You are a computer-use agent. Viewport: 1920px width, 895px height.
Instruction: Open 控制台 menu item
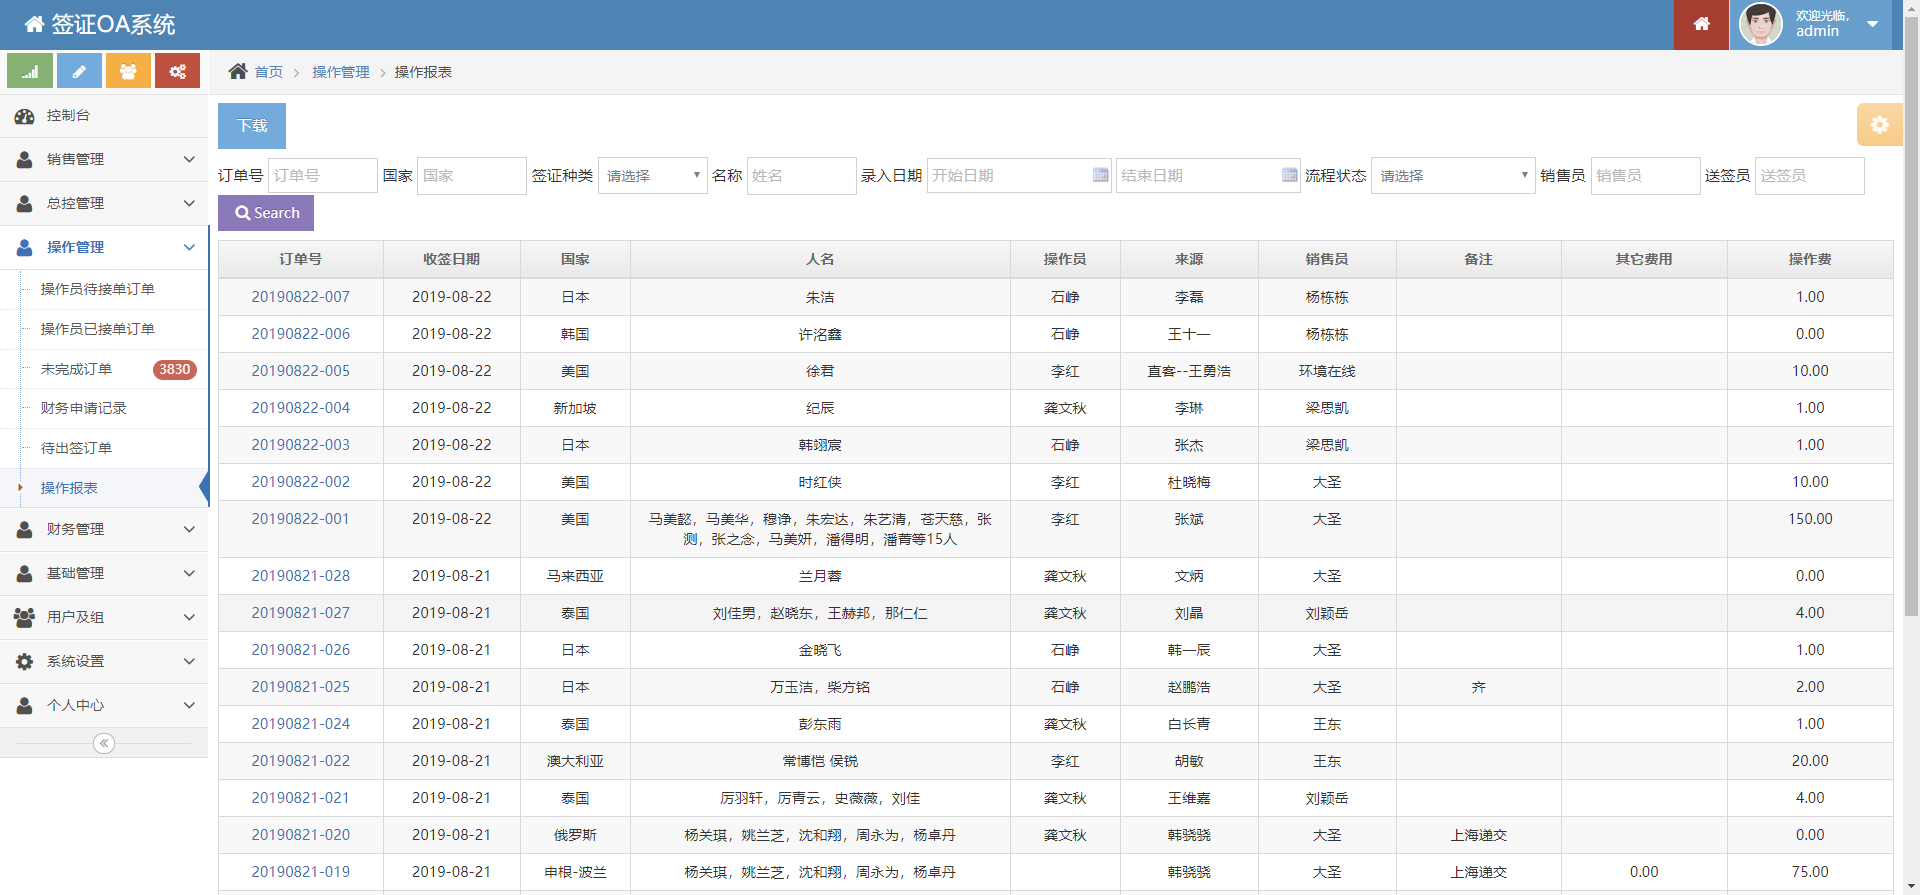[104, 116]
